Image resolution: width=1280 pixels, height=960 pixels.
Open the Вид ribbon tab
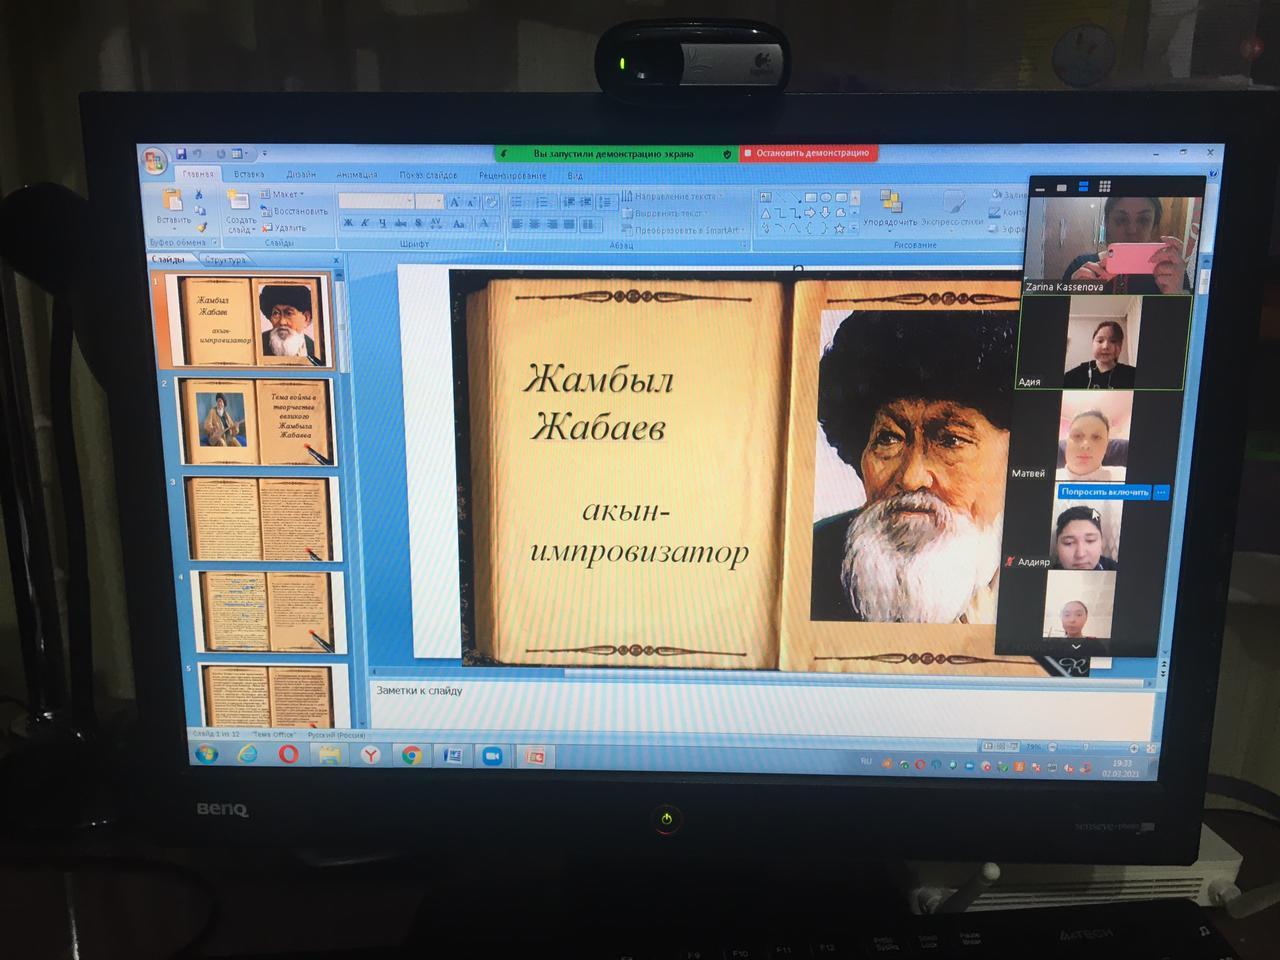click(x=575, y=176)
